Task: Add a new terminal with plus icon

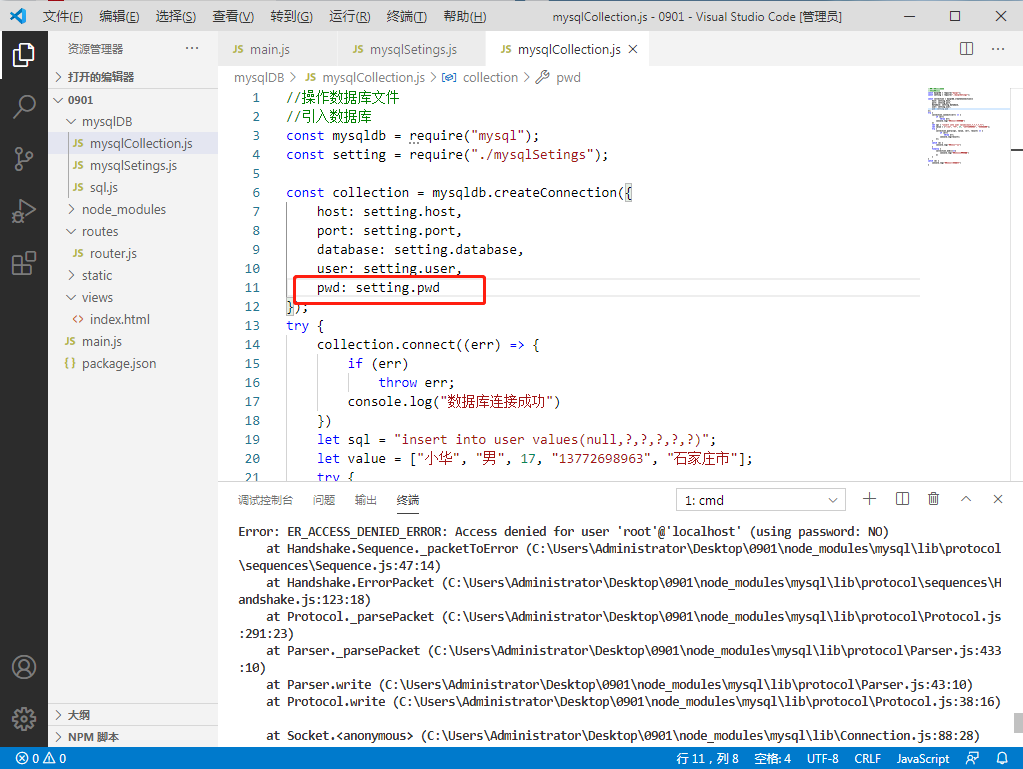Action: (x=869, y=499)
